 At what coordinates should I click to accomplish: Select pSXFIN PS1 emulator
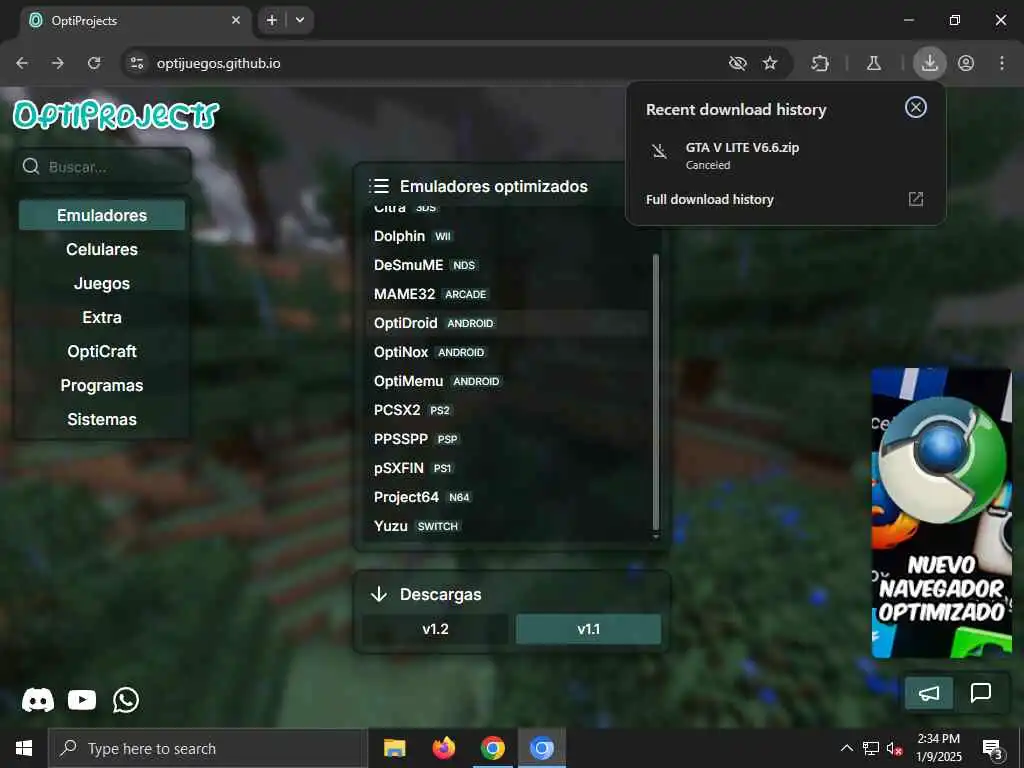pos(507,468)
